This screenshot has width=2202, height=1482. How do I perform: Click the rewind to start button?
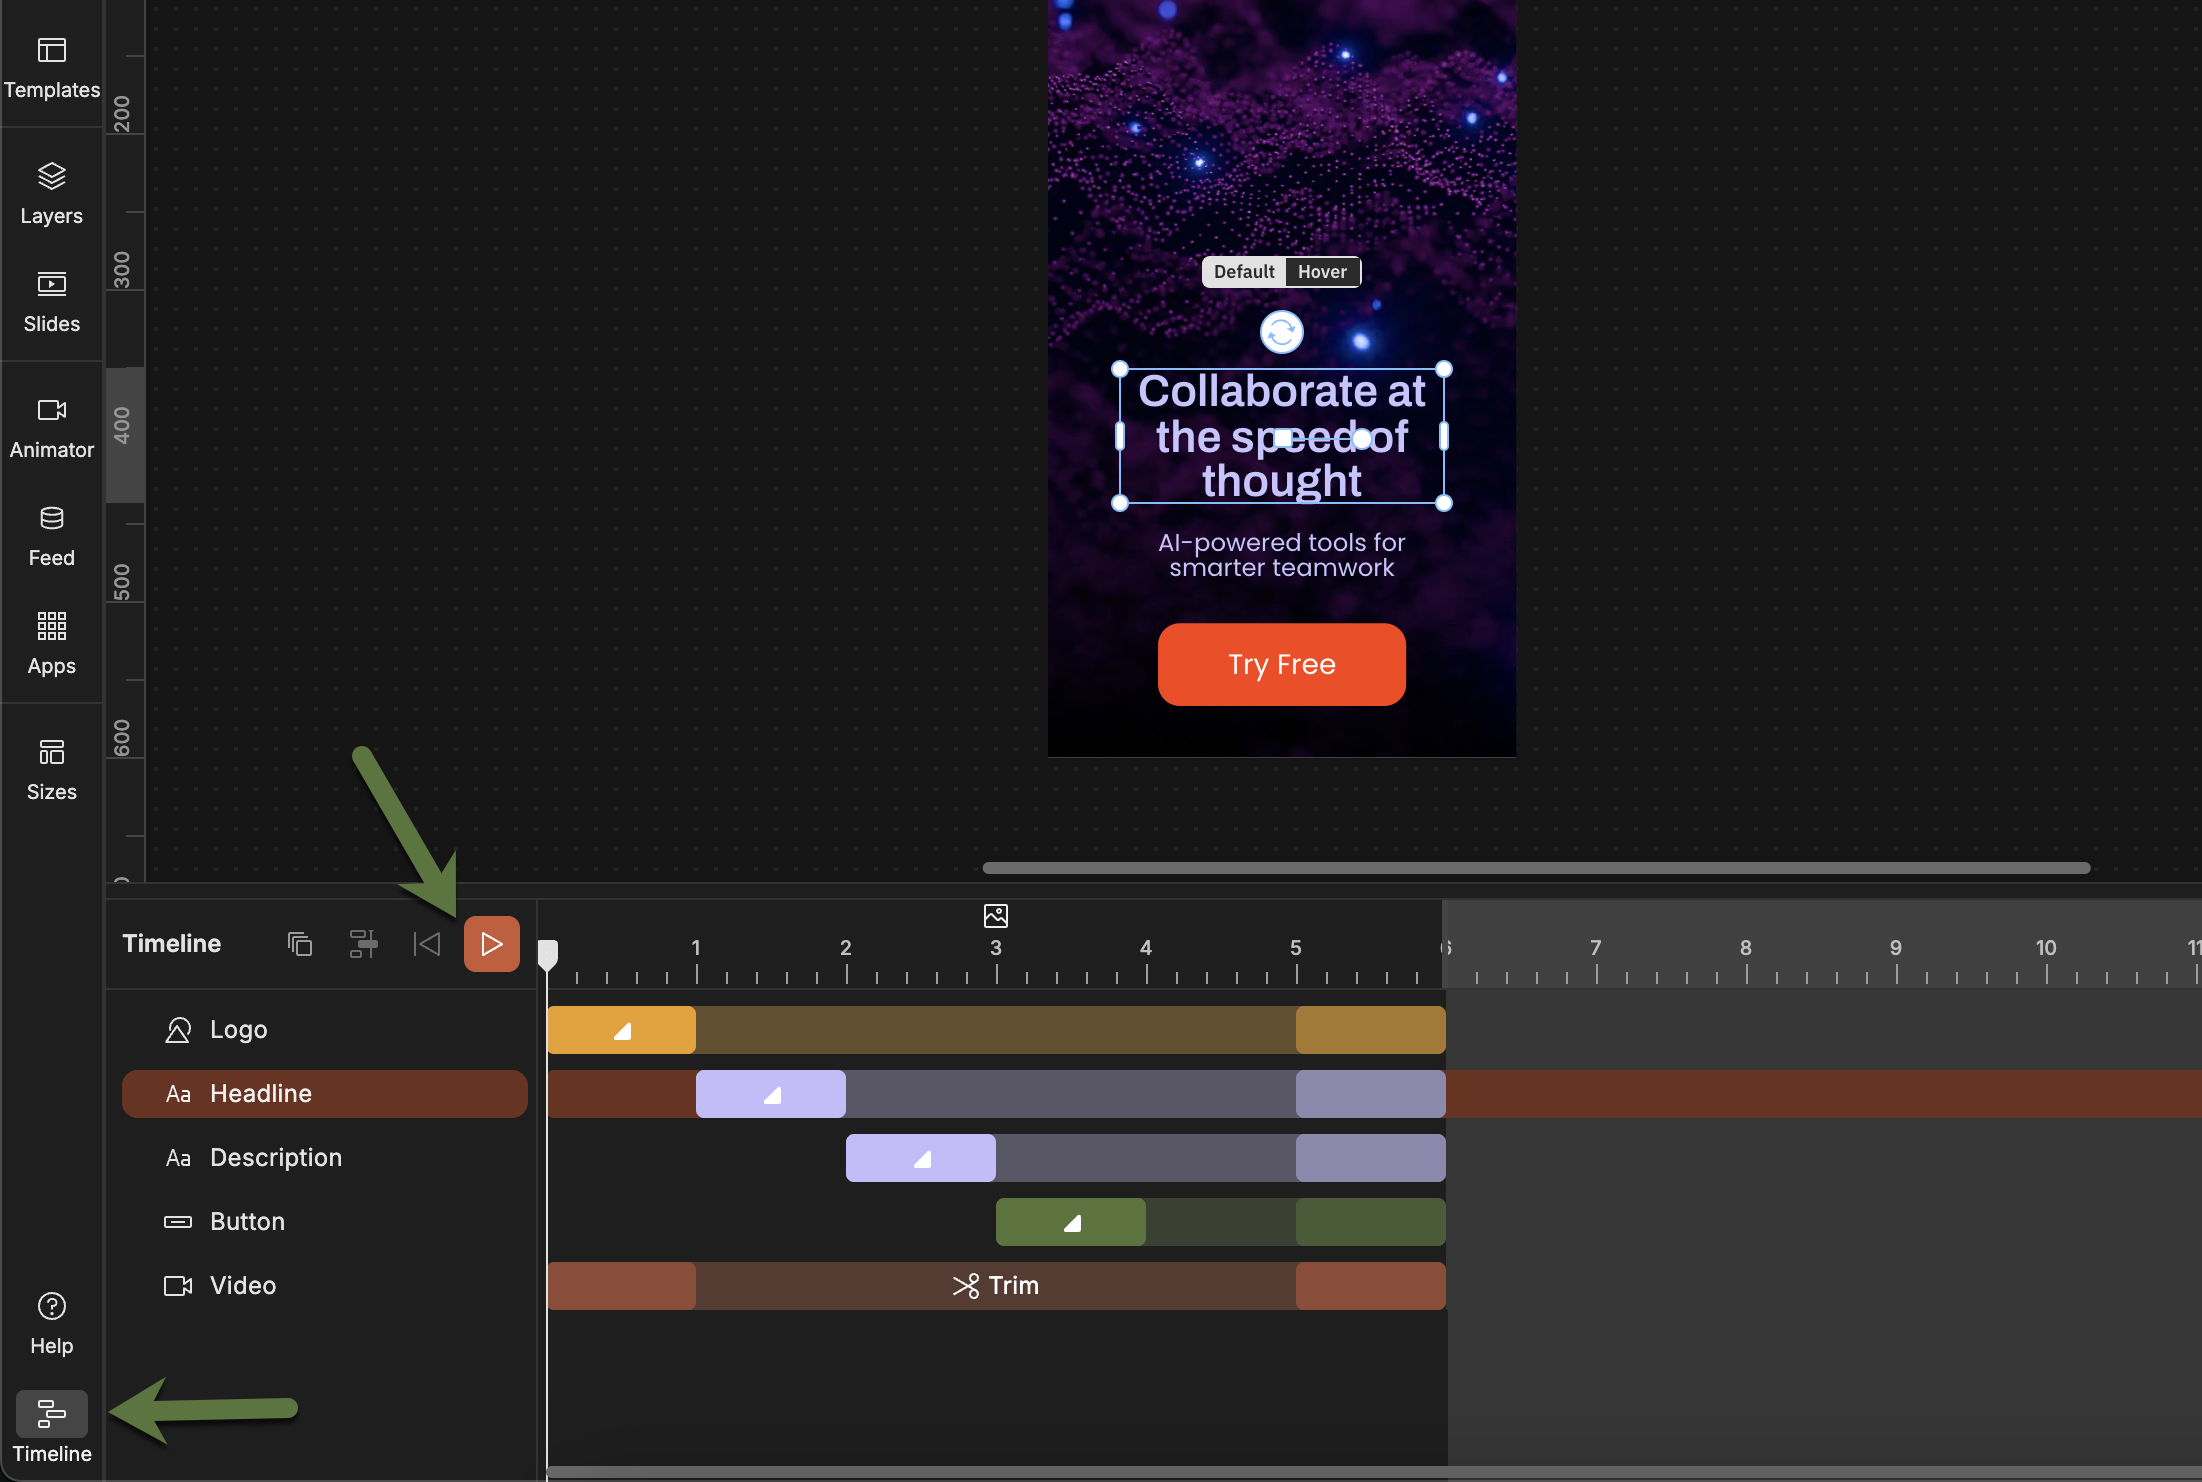point(427,944)
